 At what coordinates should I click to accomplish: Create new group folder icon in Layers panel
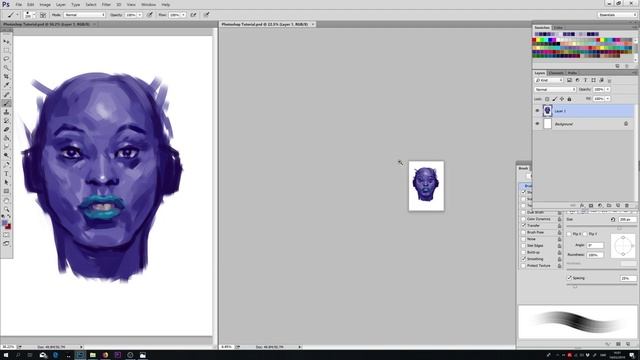click(x=609, y=205)
